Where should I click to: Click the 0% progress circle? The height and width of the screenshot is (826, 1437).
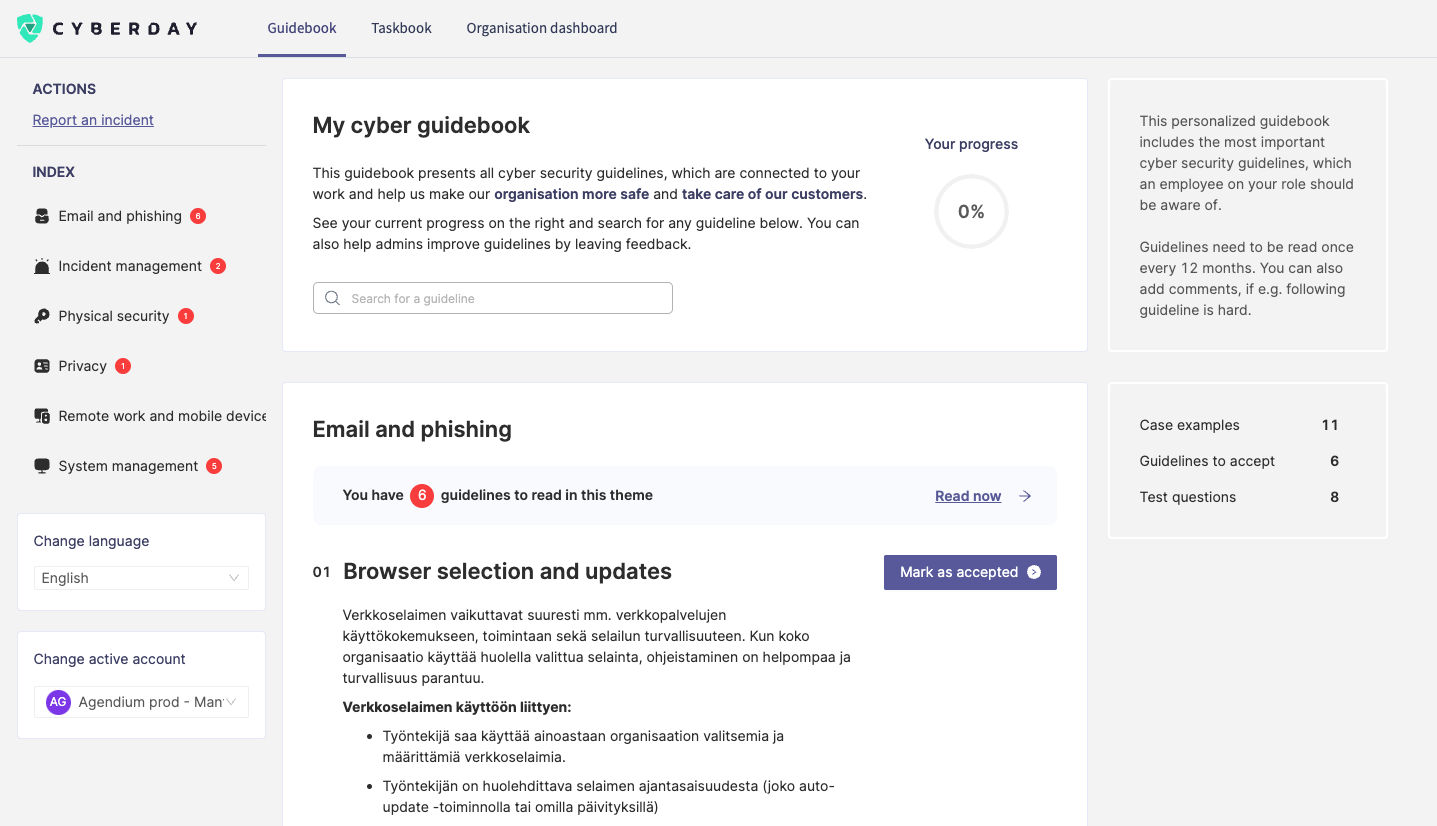971,212
